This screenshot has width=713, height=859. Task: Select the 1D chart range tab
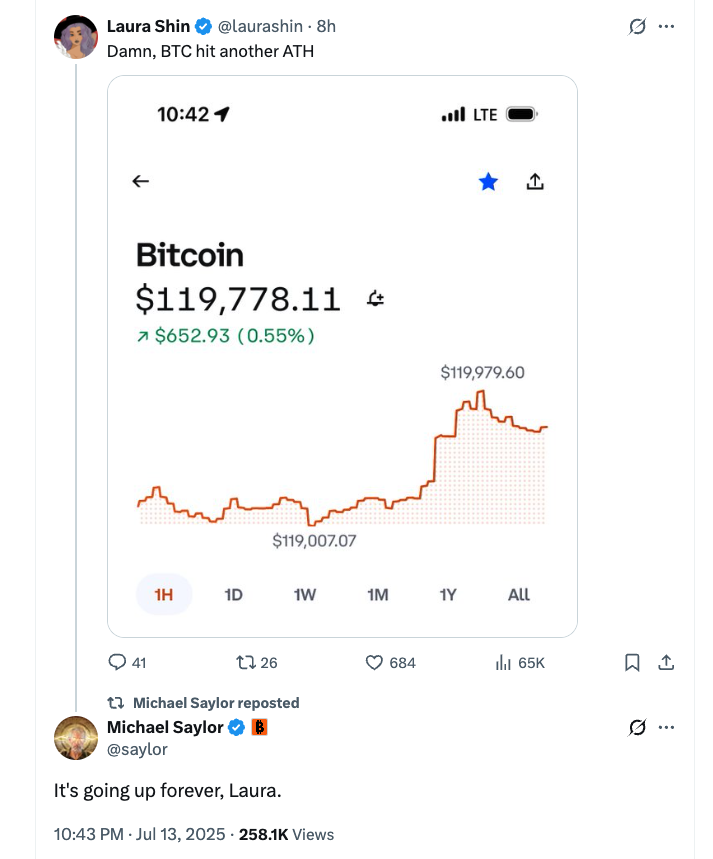[x=233, y=595]
